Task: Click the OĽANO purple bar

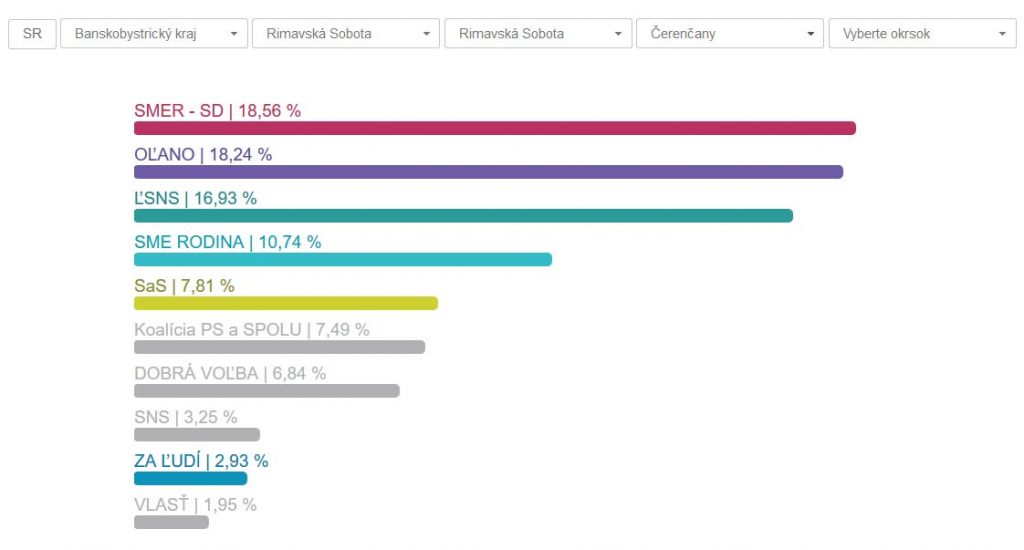Action: click(x=488, y=172)
